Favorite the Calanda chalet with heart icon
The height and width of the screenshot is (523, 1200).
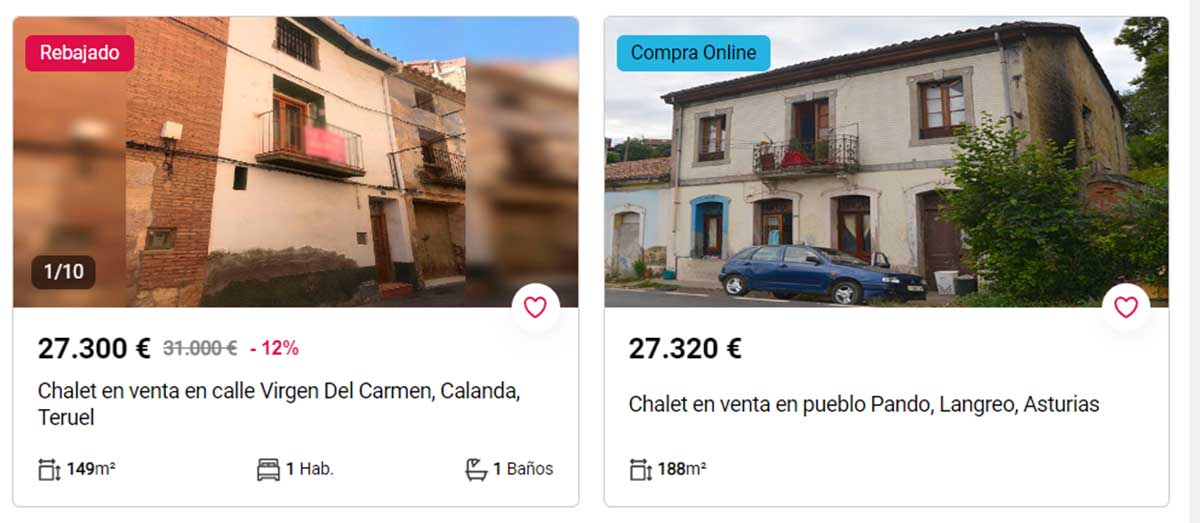535,307
